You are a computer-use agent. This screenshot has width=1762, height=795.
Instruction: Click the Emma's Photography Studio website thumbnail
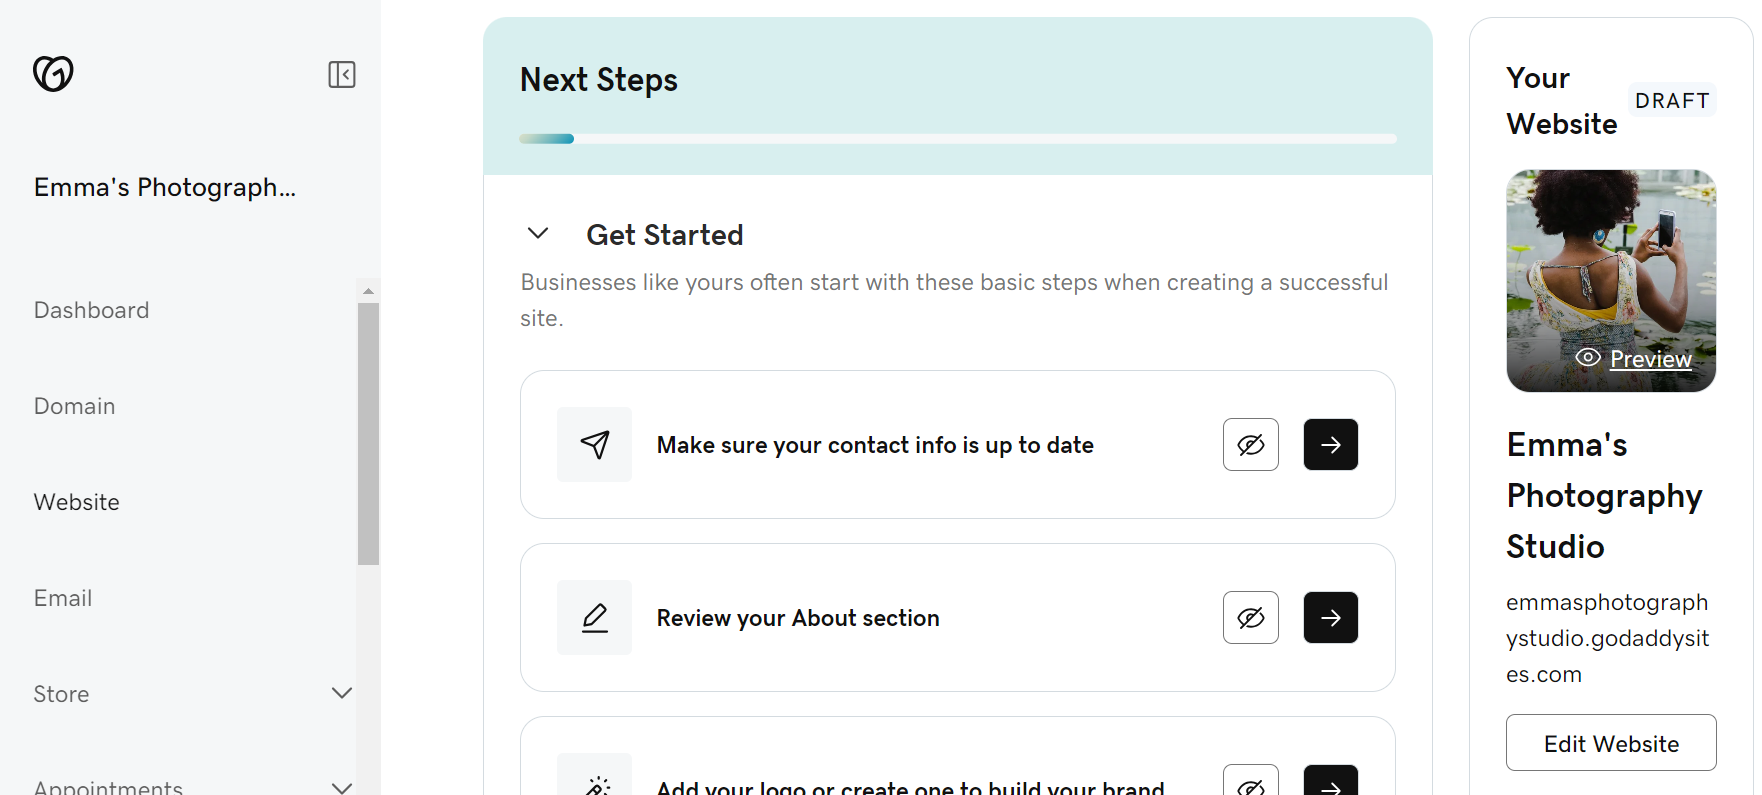pyautogui.click(x=1610, y=281)
